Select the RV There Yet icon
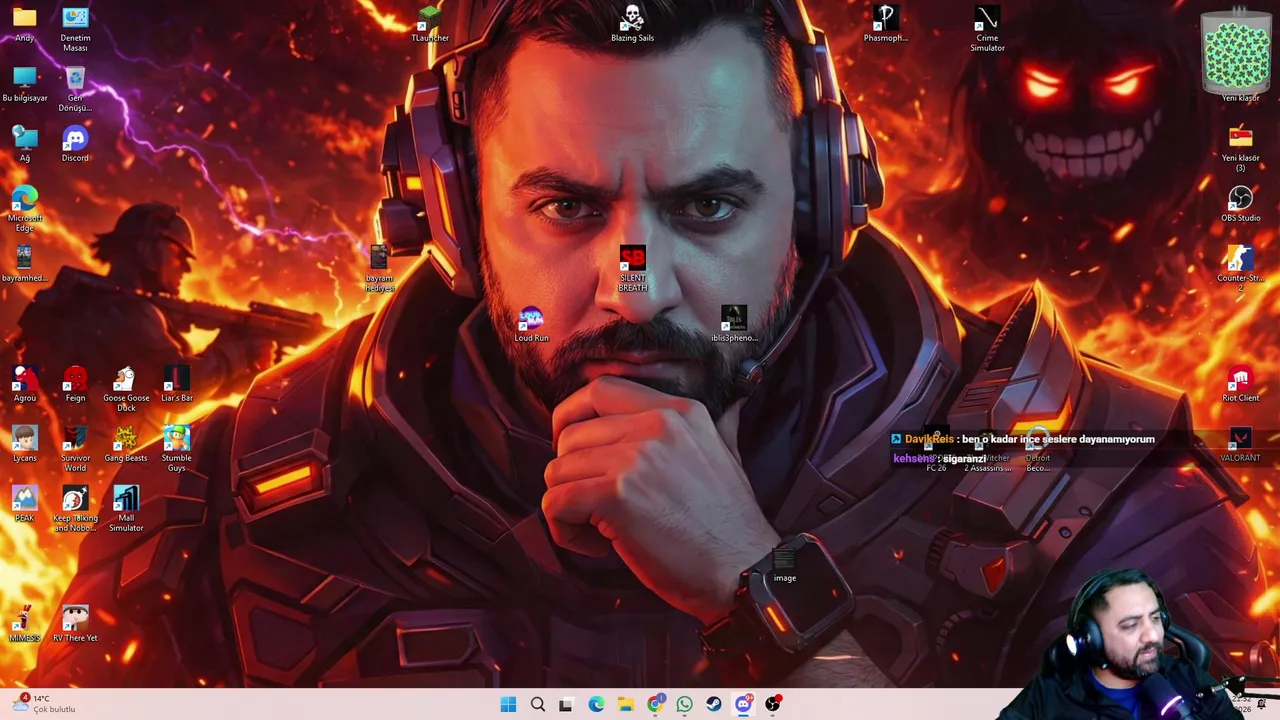1280x720 pixels. pyautogui.click(x=75, y=625)
